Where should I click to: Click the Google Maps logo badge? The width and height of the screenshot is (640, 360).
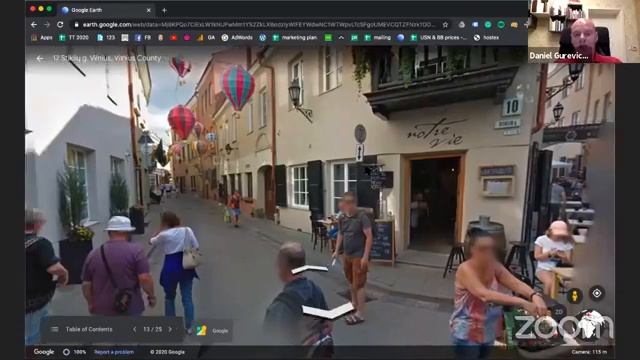[x=201, y=330]
